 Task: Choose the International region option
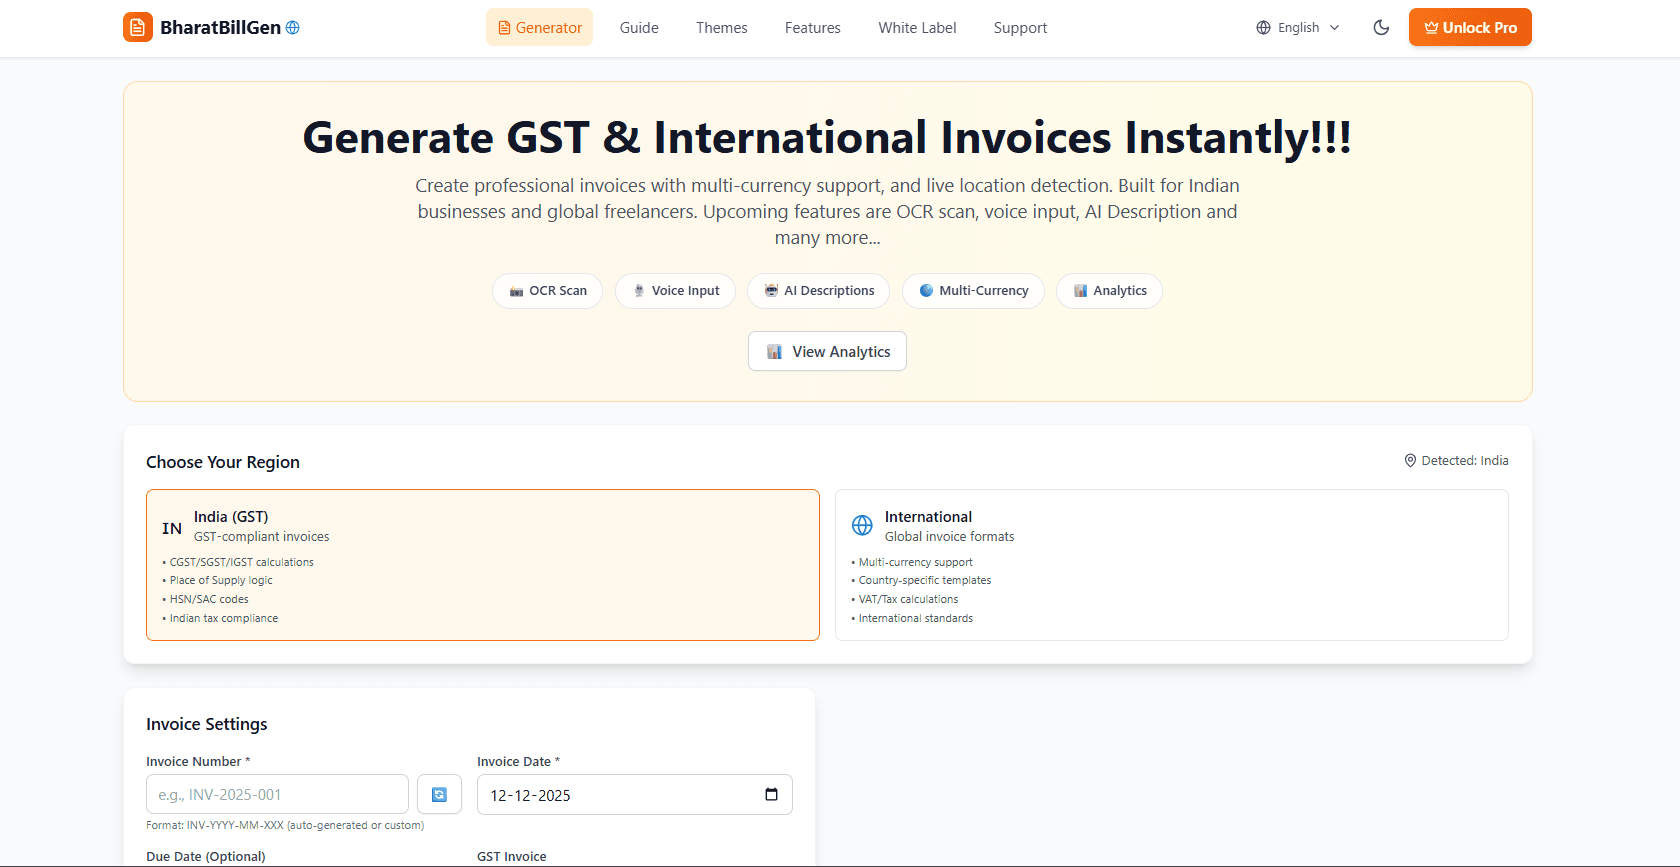point(1171,565)
